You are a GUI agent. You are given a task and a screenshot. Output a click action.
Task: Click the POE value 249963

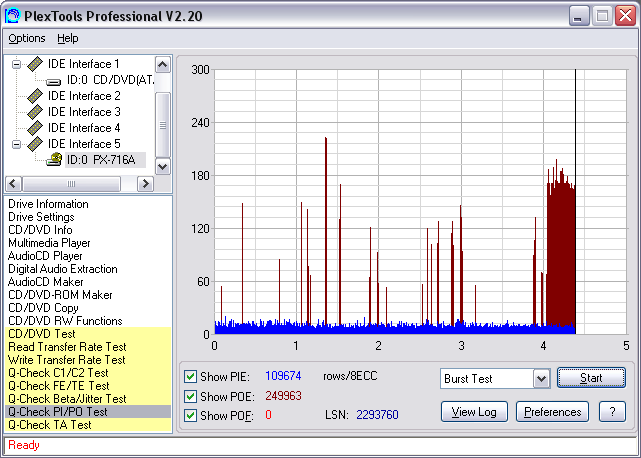[x=283, y=396]
